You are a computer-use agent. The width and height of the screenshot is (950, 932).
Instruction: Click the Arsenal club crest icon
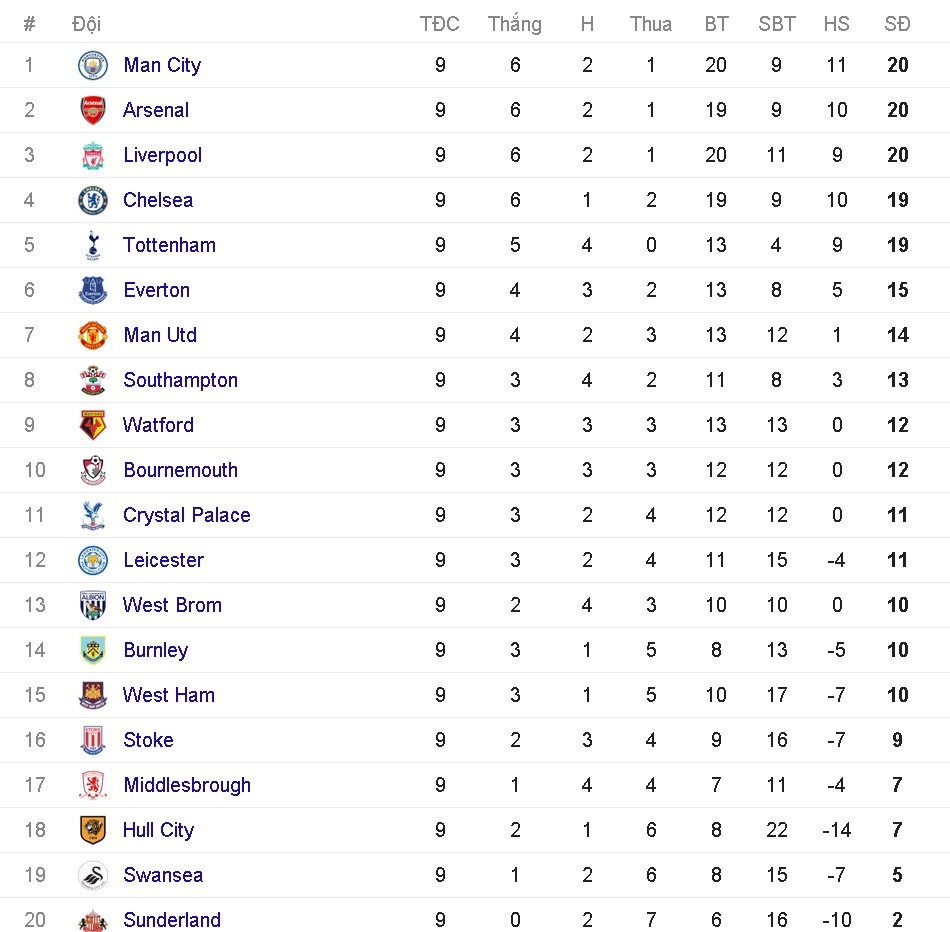tap(93, 110)
